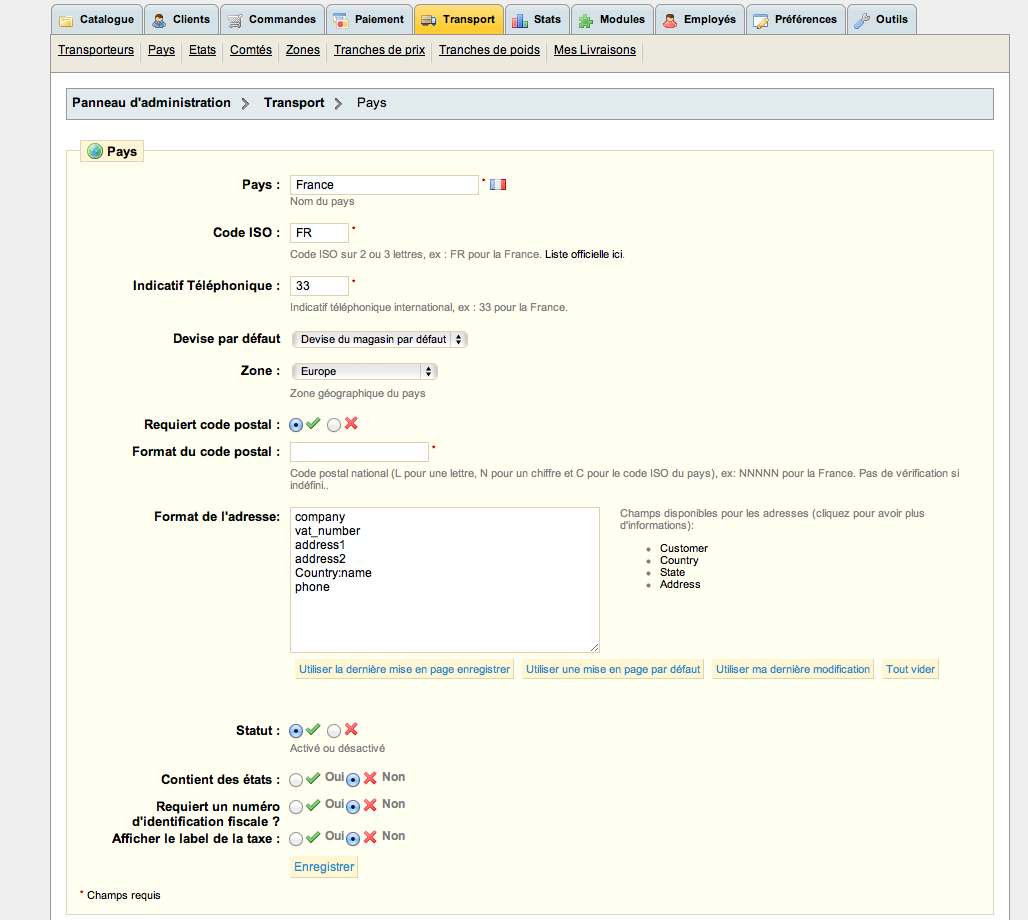The image size is (1028, 920).
Task: Click red cross for identification fiscale
Action: point(370,805)
